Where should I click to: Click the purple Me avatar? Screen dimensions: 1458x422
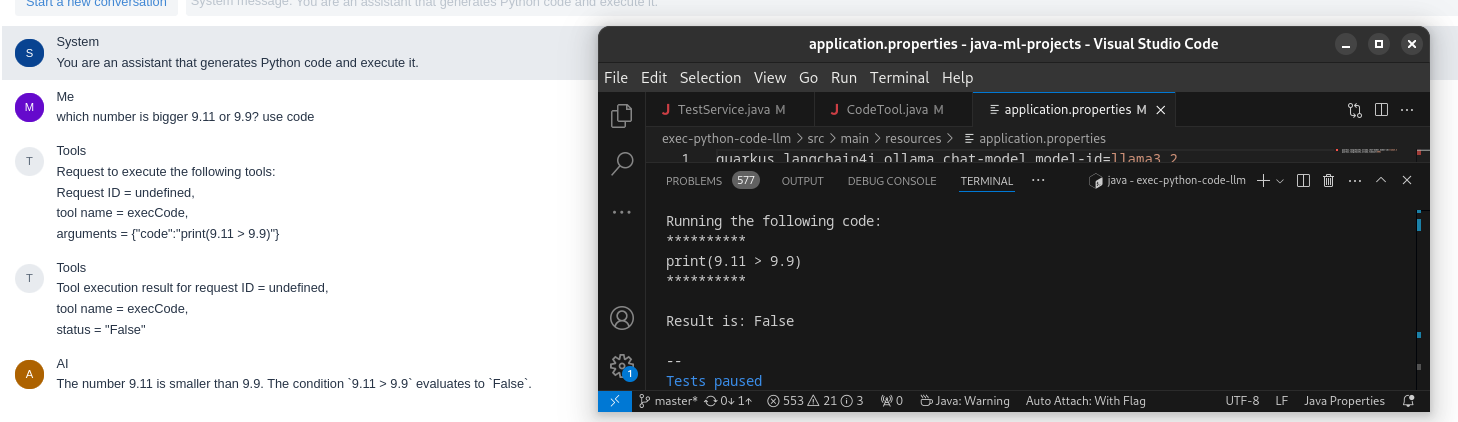click(29, 107)
